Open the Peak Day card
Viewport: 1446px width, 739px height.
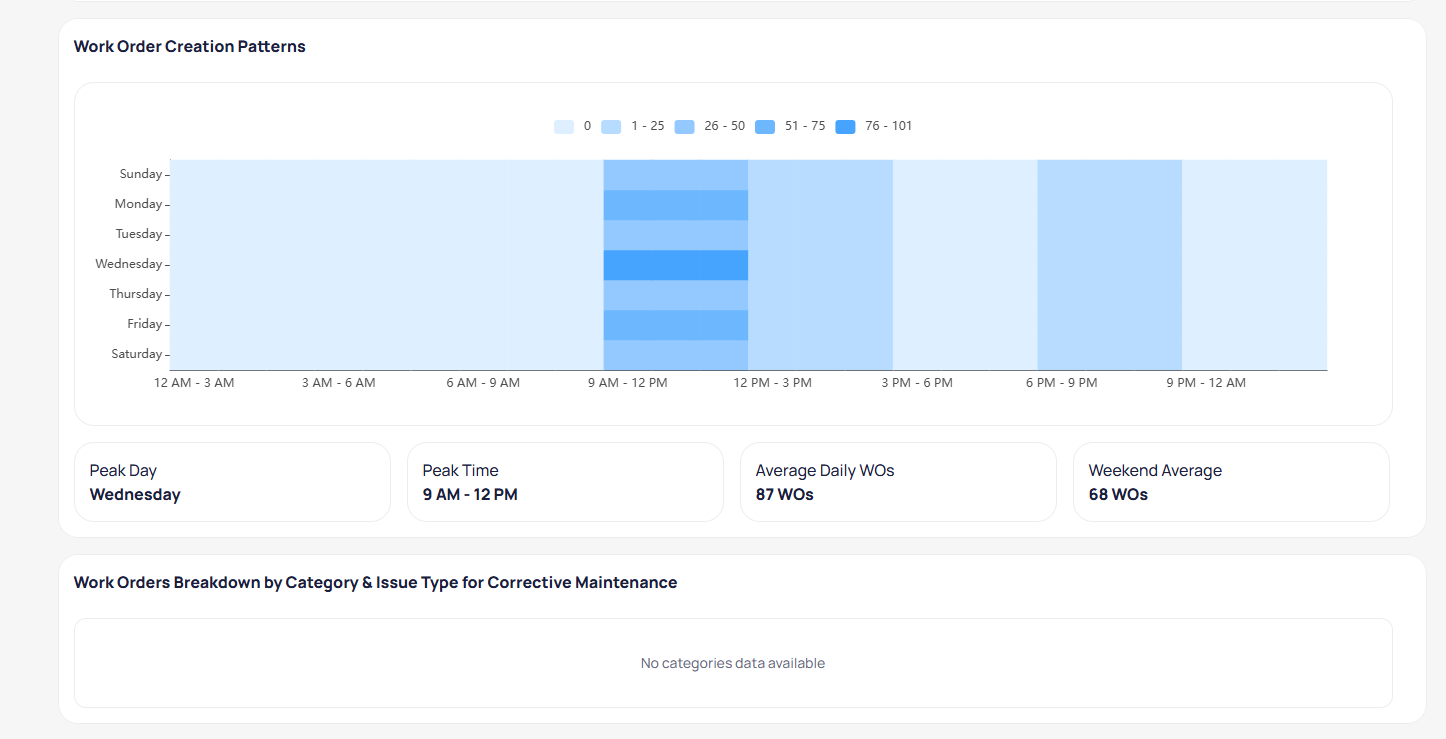tap(232, 482)
